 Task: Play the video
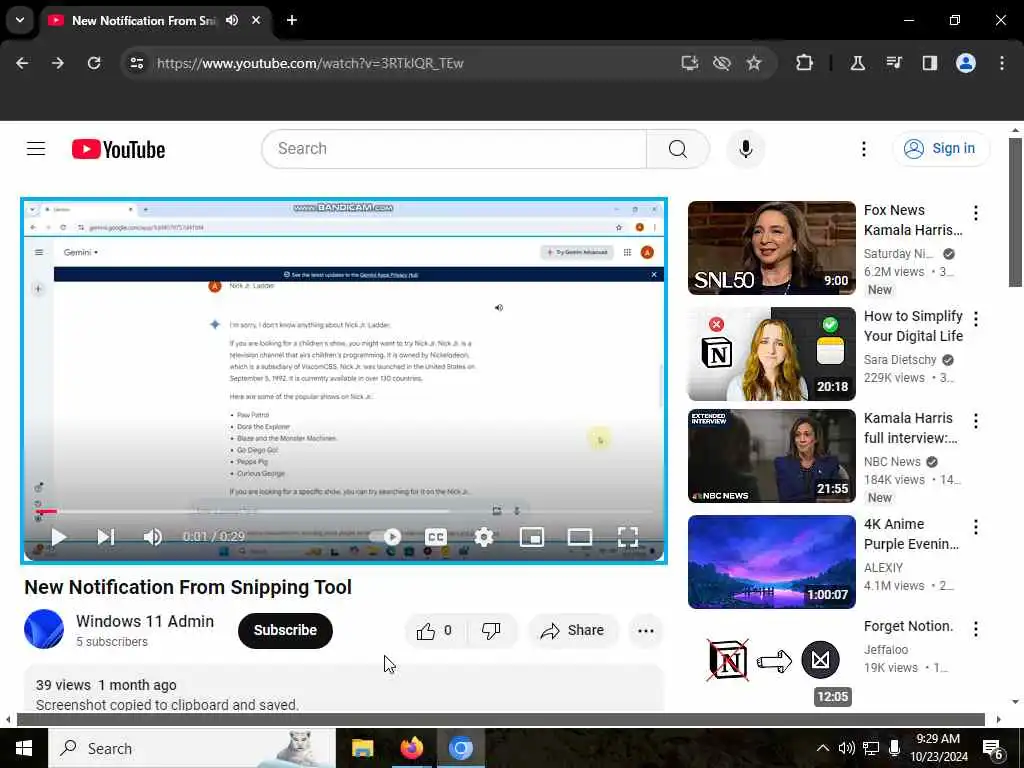59,537
